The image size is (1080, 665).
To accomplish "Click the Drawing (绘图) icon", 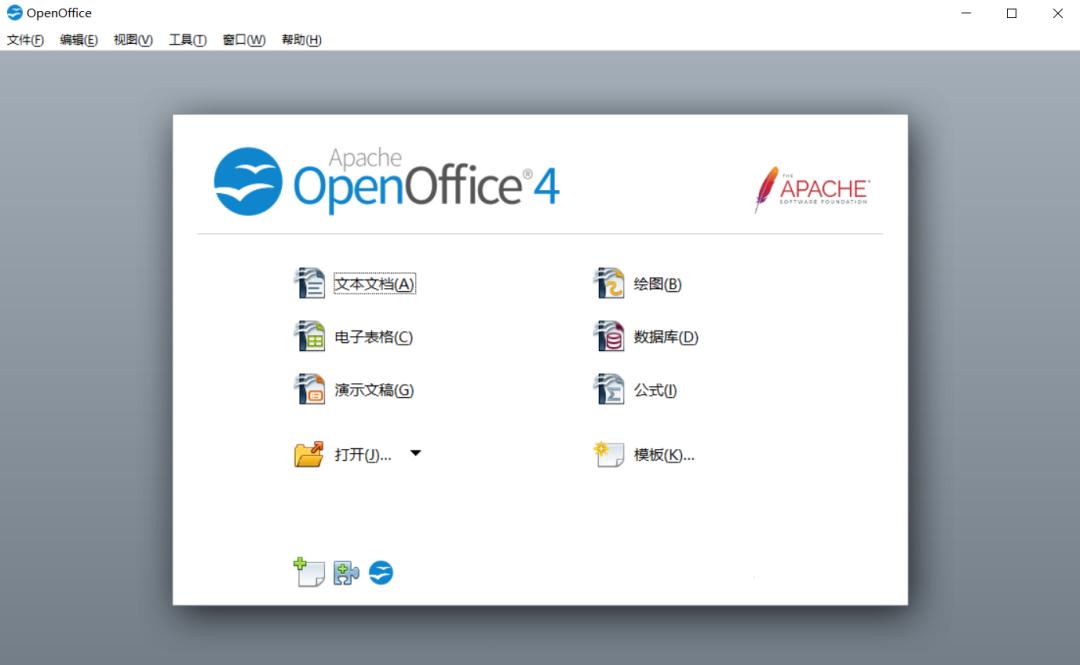I will click(x=609, y=283).
